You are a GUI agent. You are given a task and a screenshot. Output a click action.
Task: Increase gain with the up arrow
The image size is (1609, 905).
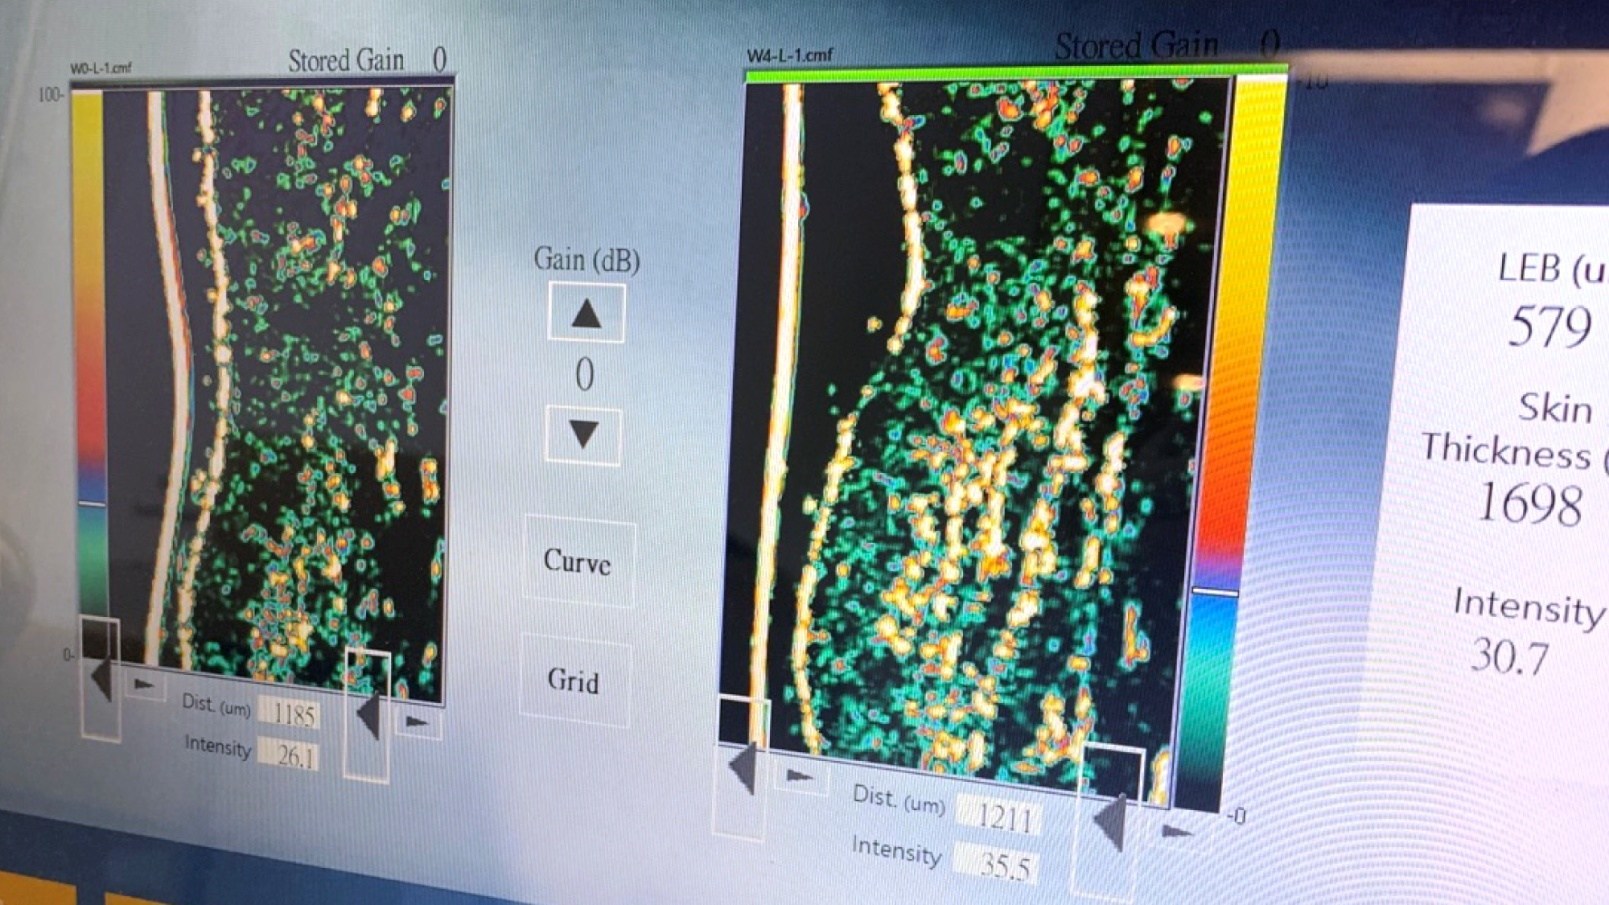click(x=586, y=314)
